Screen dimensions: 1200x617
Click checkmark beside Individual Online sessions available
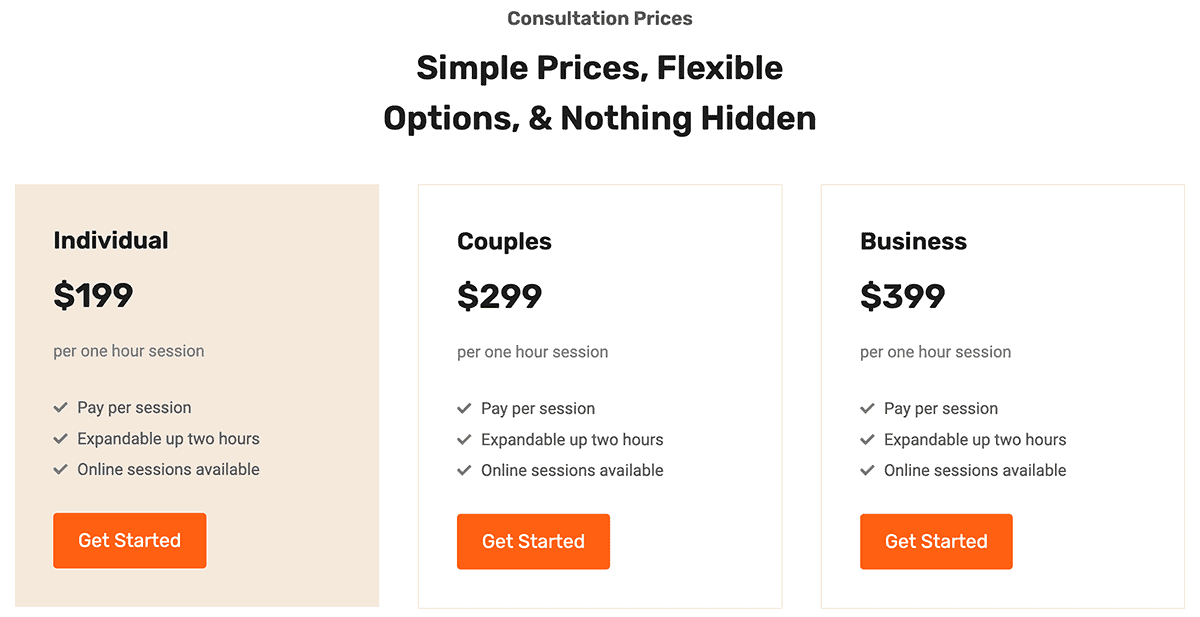[60, 470]
